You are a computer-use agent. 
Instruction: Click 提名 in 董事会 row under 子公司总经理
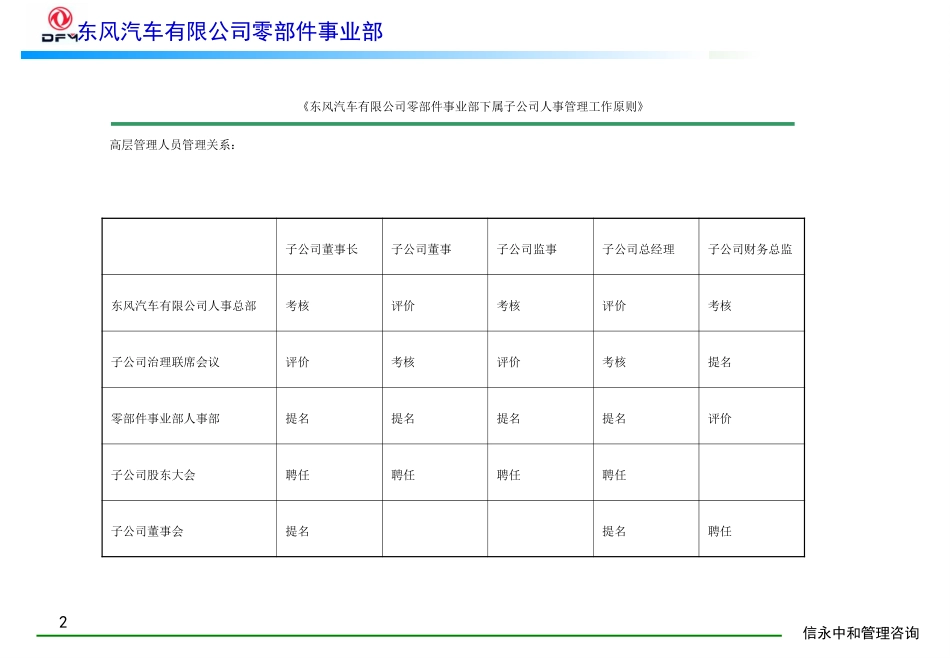point(614,531)
